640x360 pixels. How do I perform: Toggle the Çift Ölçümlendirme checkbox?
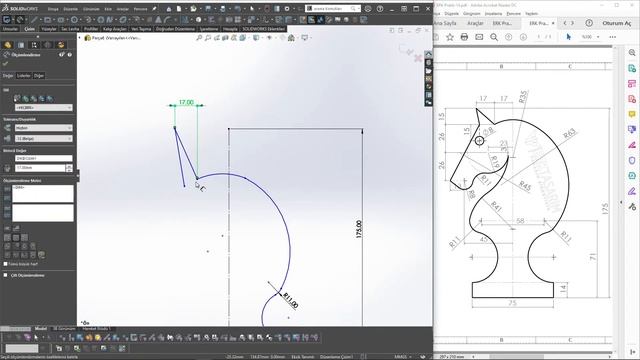(5, 275)
